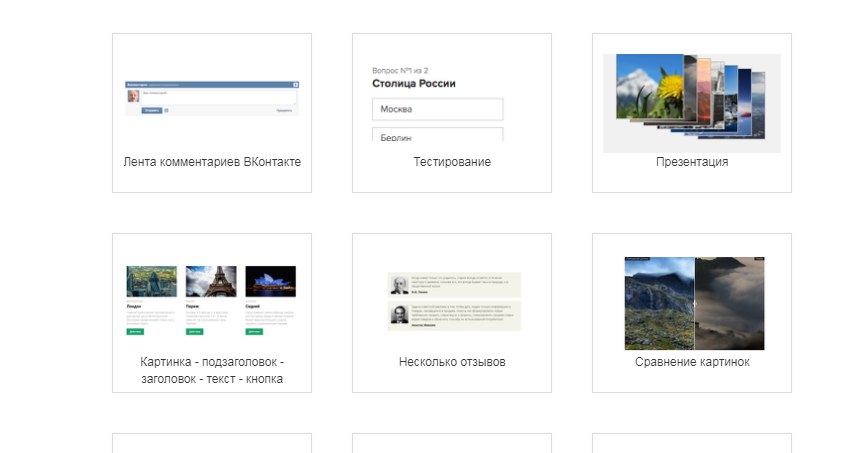The height and width of the screenshot is (453, 848).
Task: Click the second reviewer portrait photo
Action: pyautogui.click(x=399, y=315)
